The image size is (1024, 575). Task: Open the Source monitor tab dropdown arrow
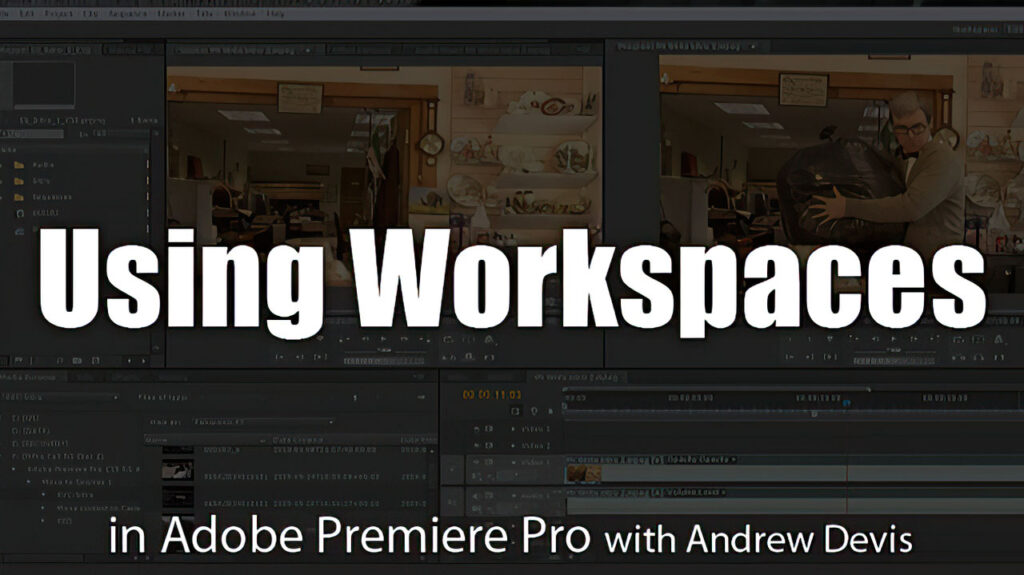[x=308, y=50]
